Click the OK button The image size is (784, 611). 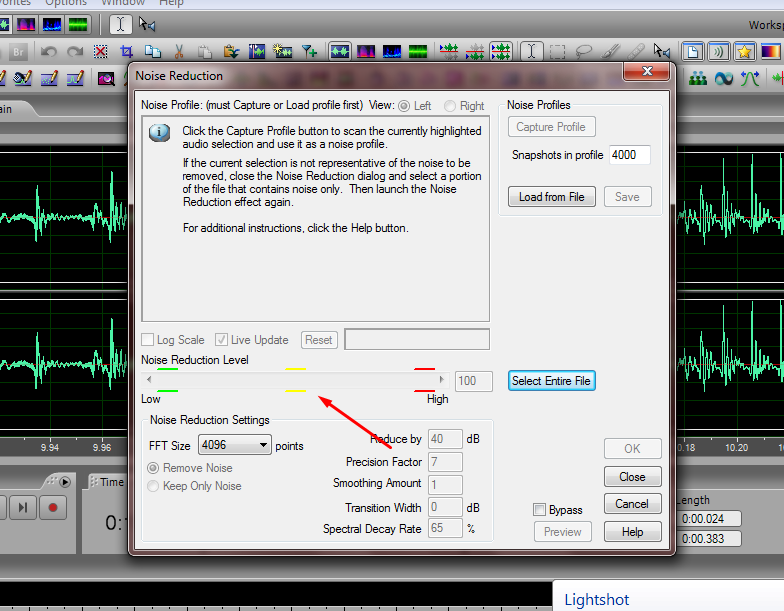632,449
